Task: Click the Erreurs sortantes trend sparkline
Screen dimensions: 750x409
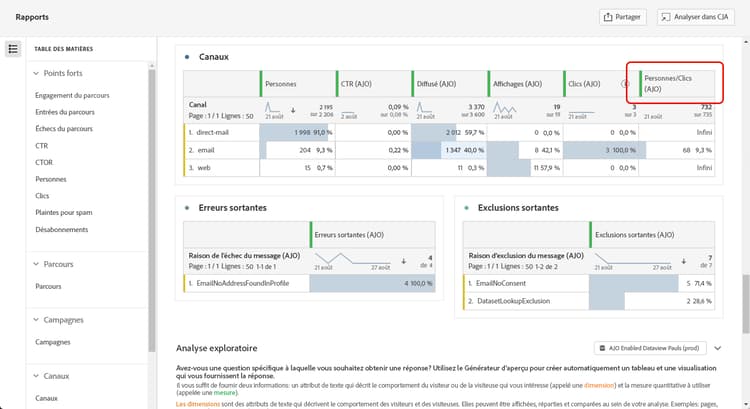Action: click(352, 259)
